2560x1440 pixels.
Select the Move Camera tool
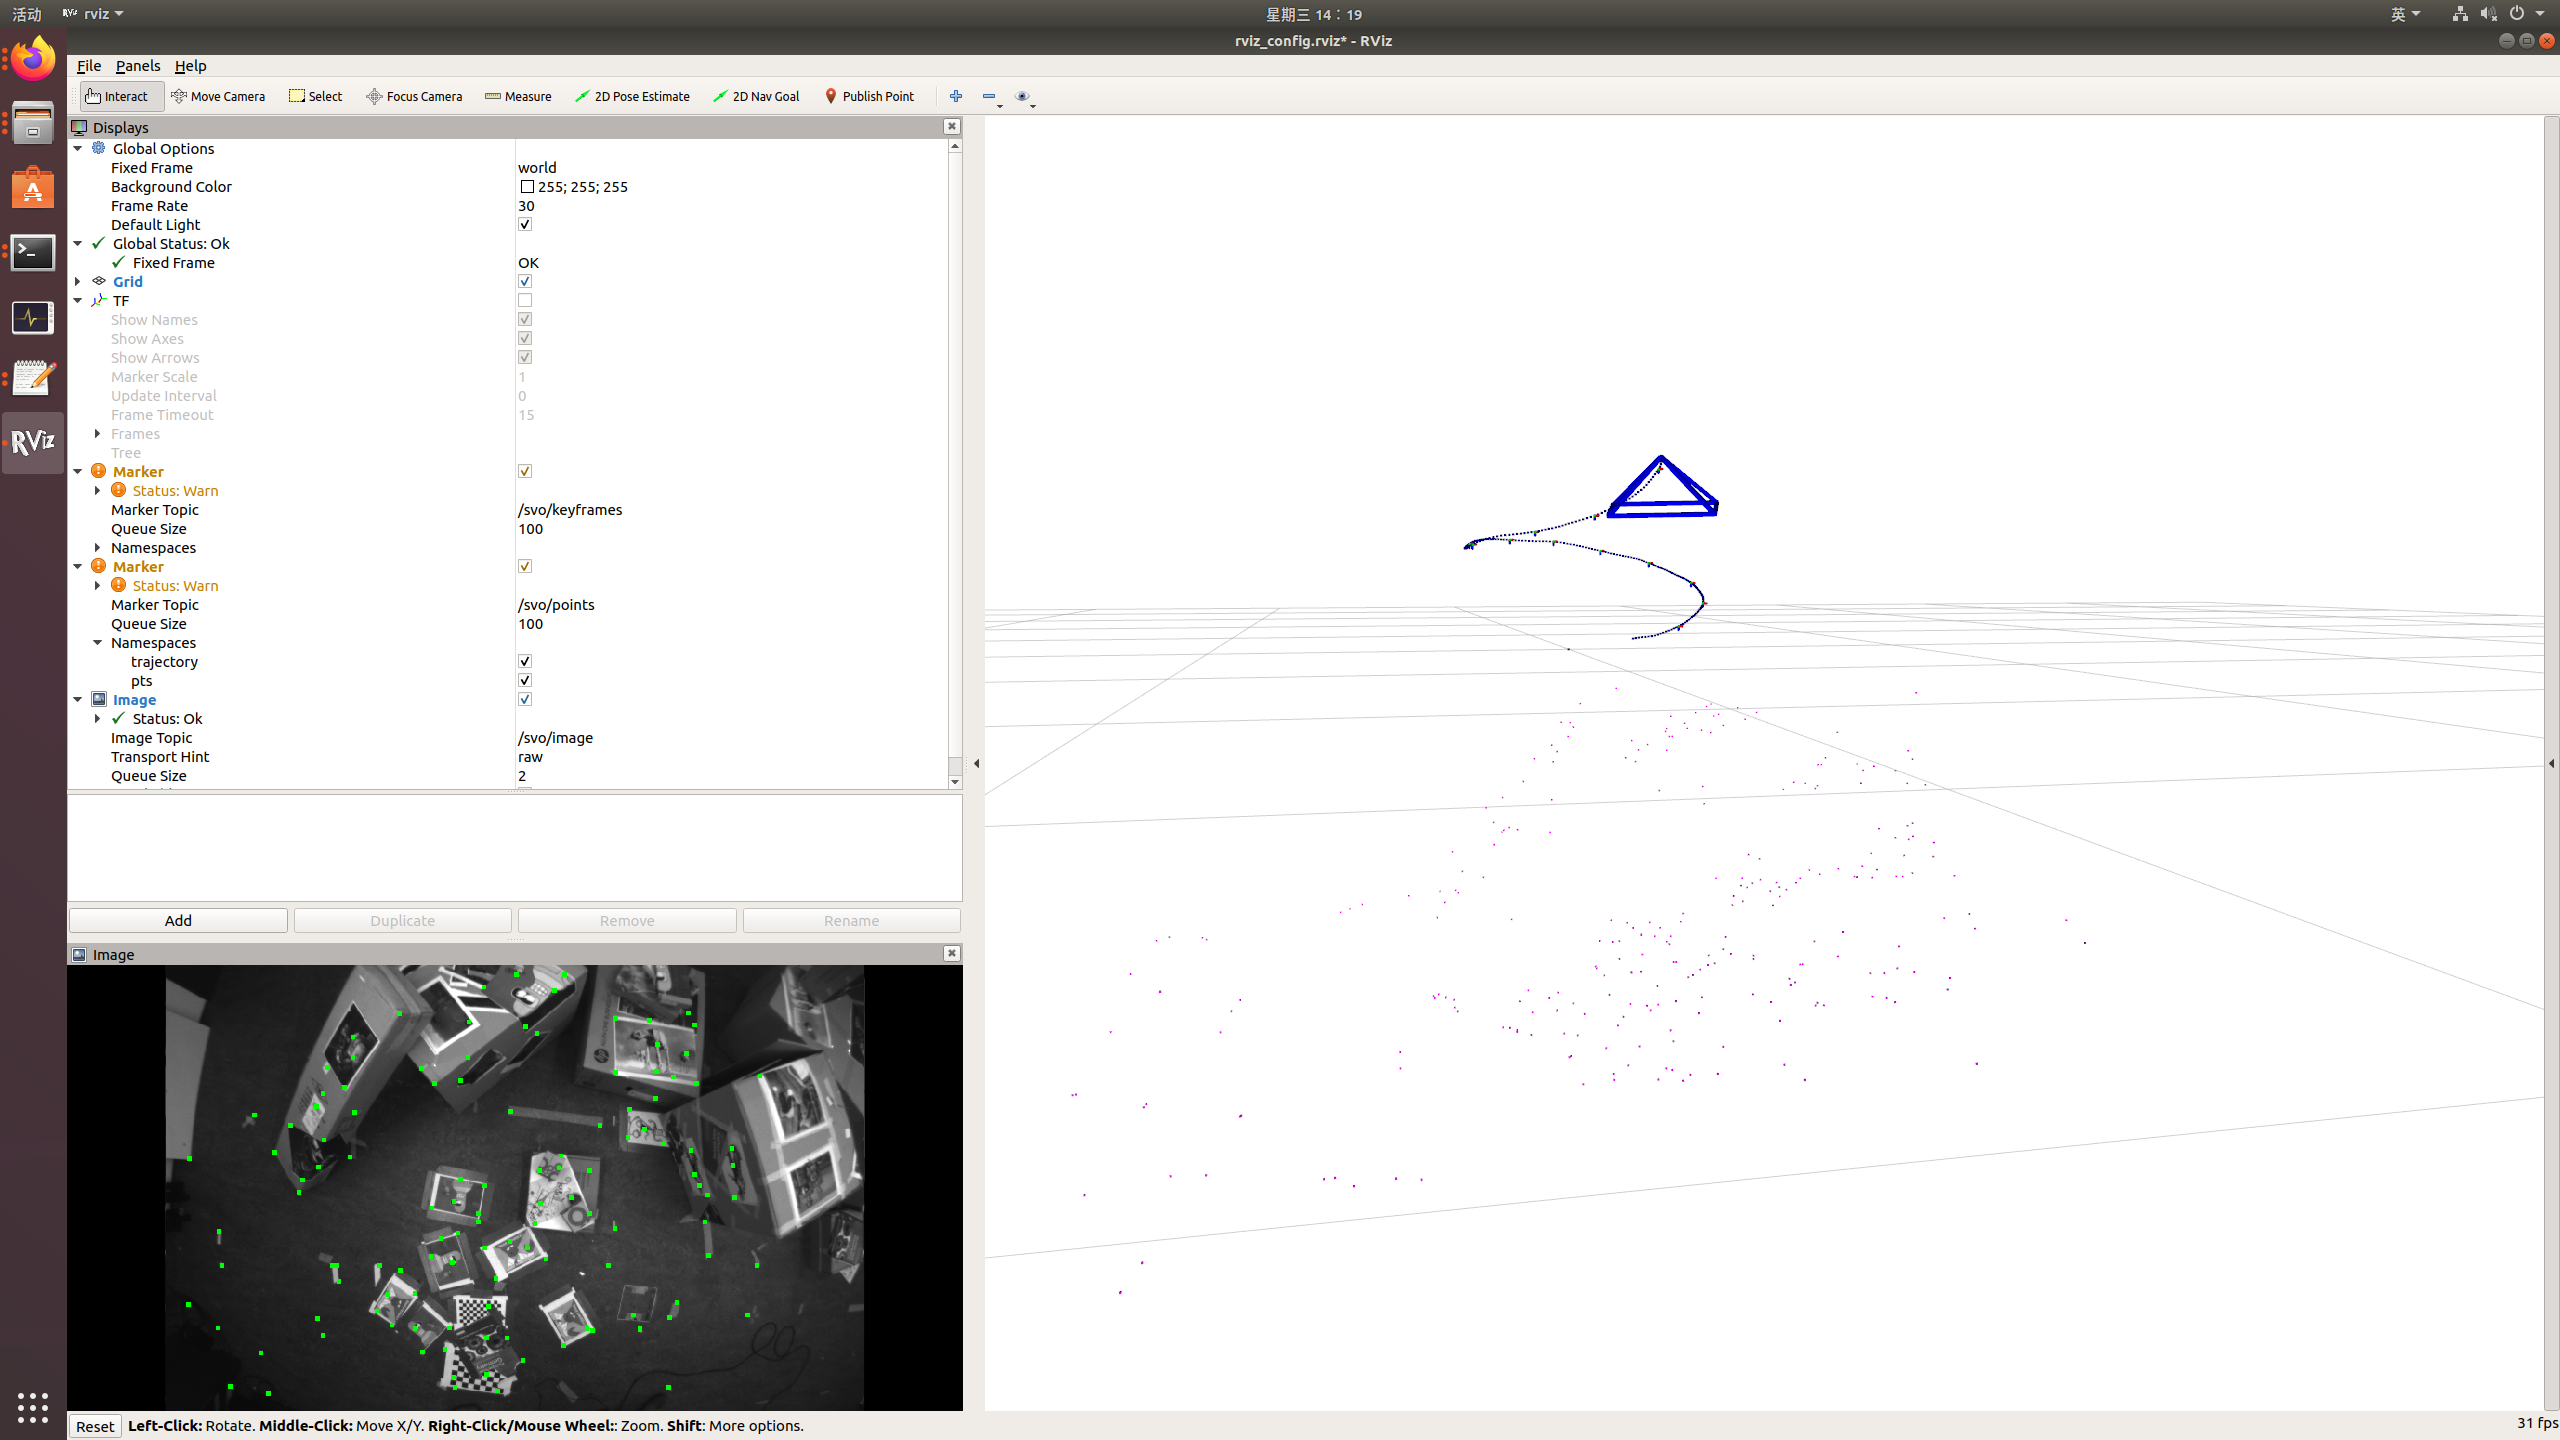[x=218, y=96]
